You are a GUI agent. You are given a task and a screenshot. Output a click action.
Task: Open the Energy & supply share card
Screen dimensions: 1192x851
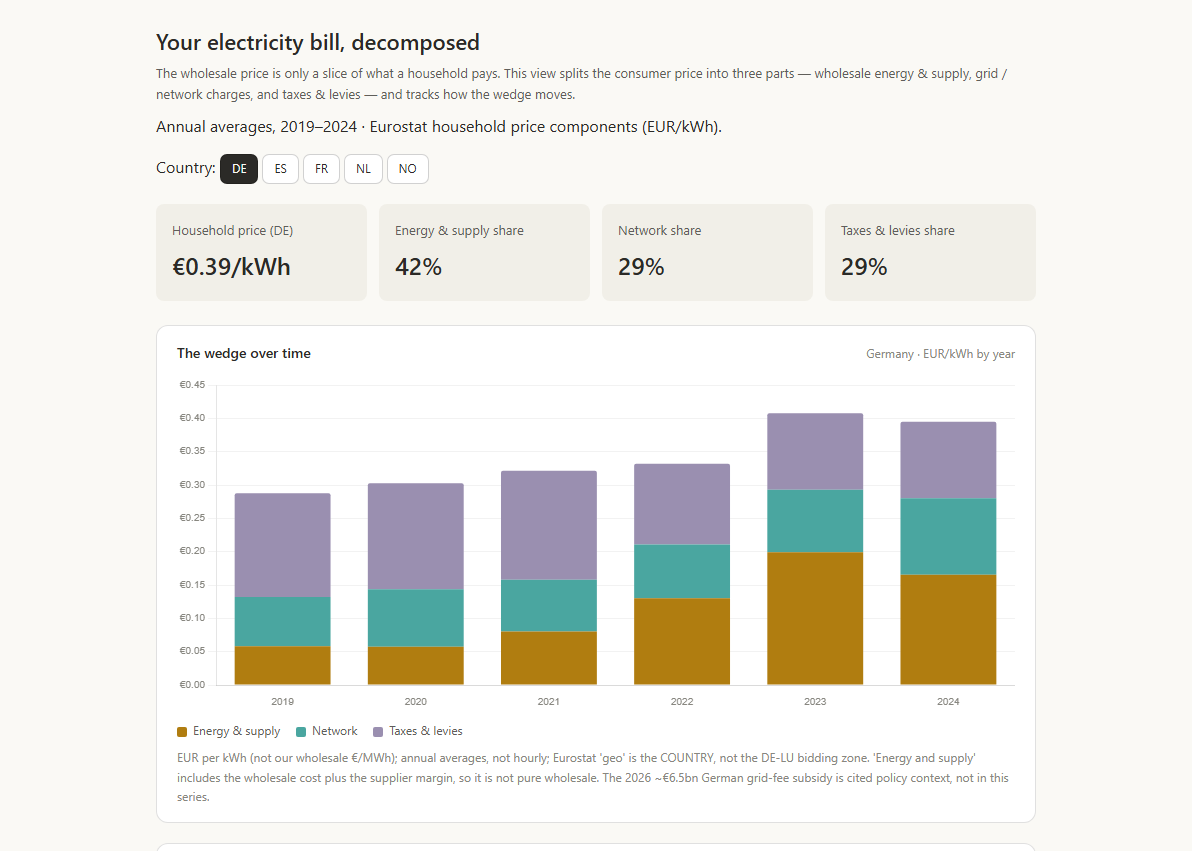pyautogui.click(x=484, y=252)
